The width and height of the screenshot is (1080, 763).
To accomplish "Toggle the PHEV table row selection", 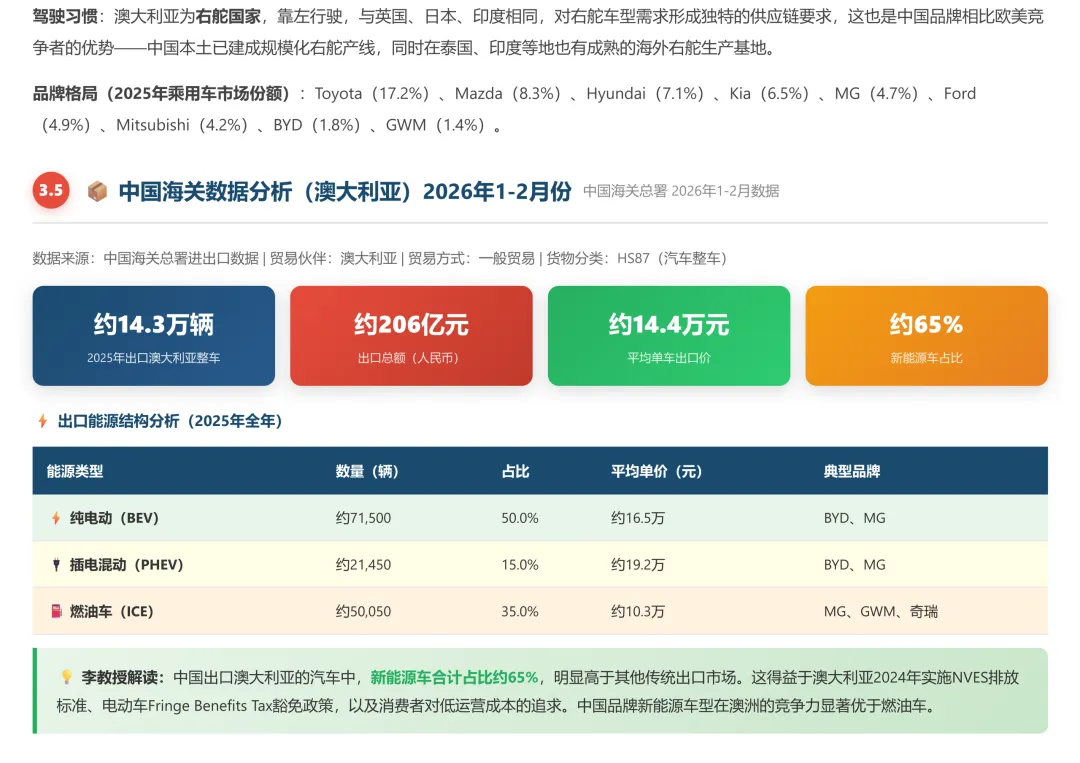I will click(400, 564).
